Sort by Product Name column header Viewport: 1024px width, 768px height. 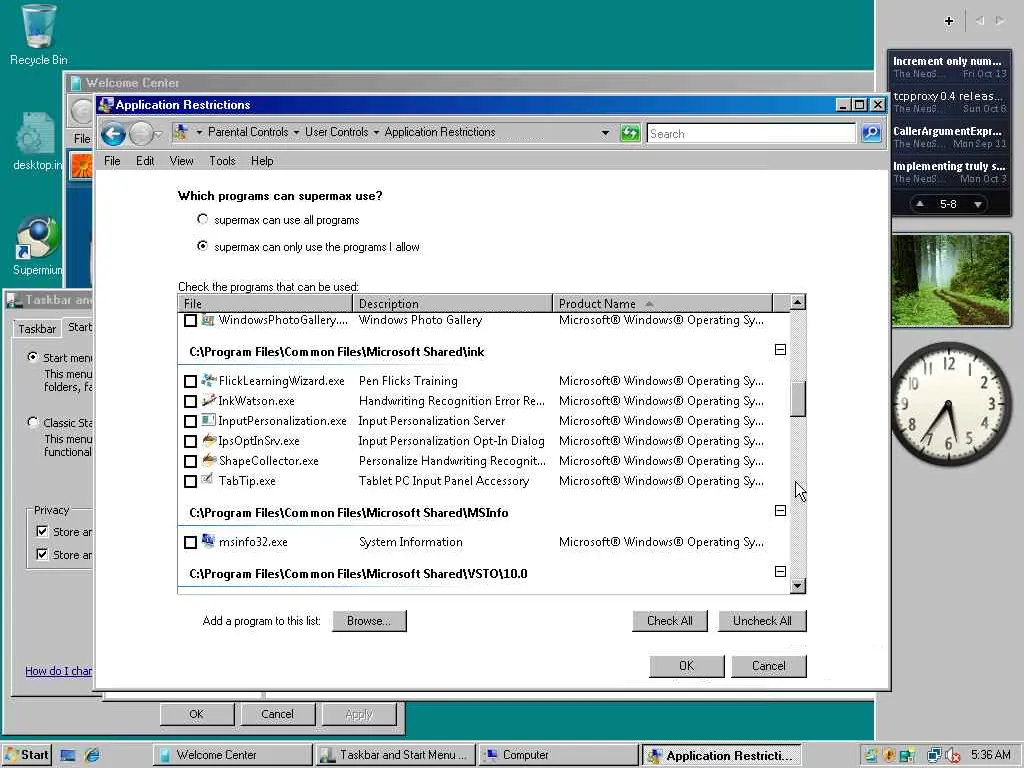(x=662, y=304)
